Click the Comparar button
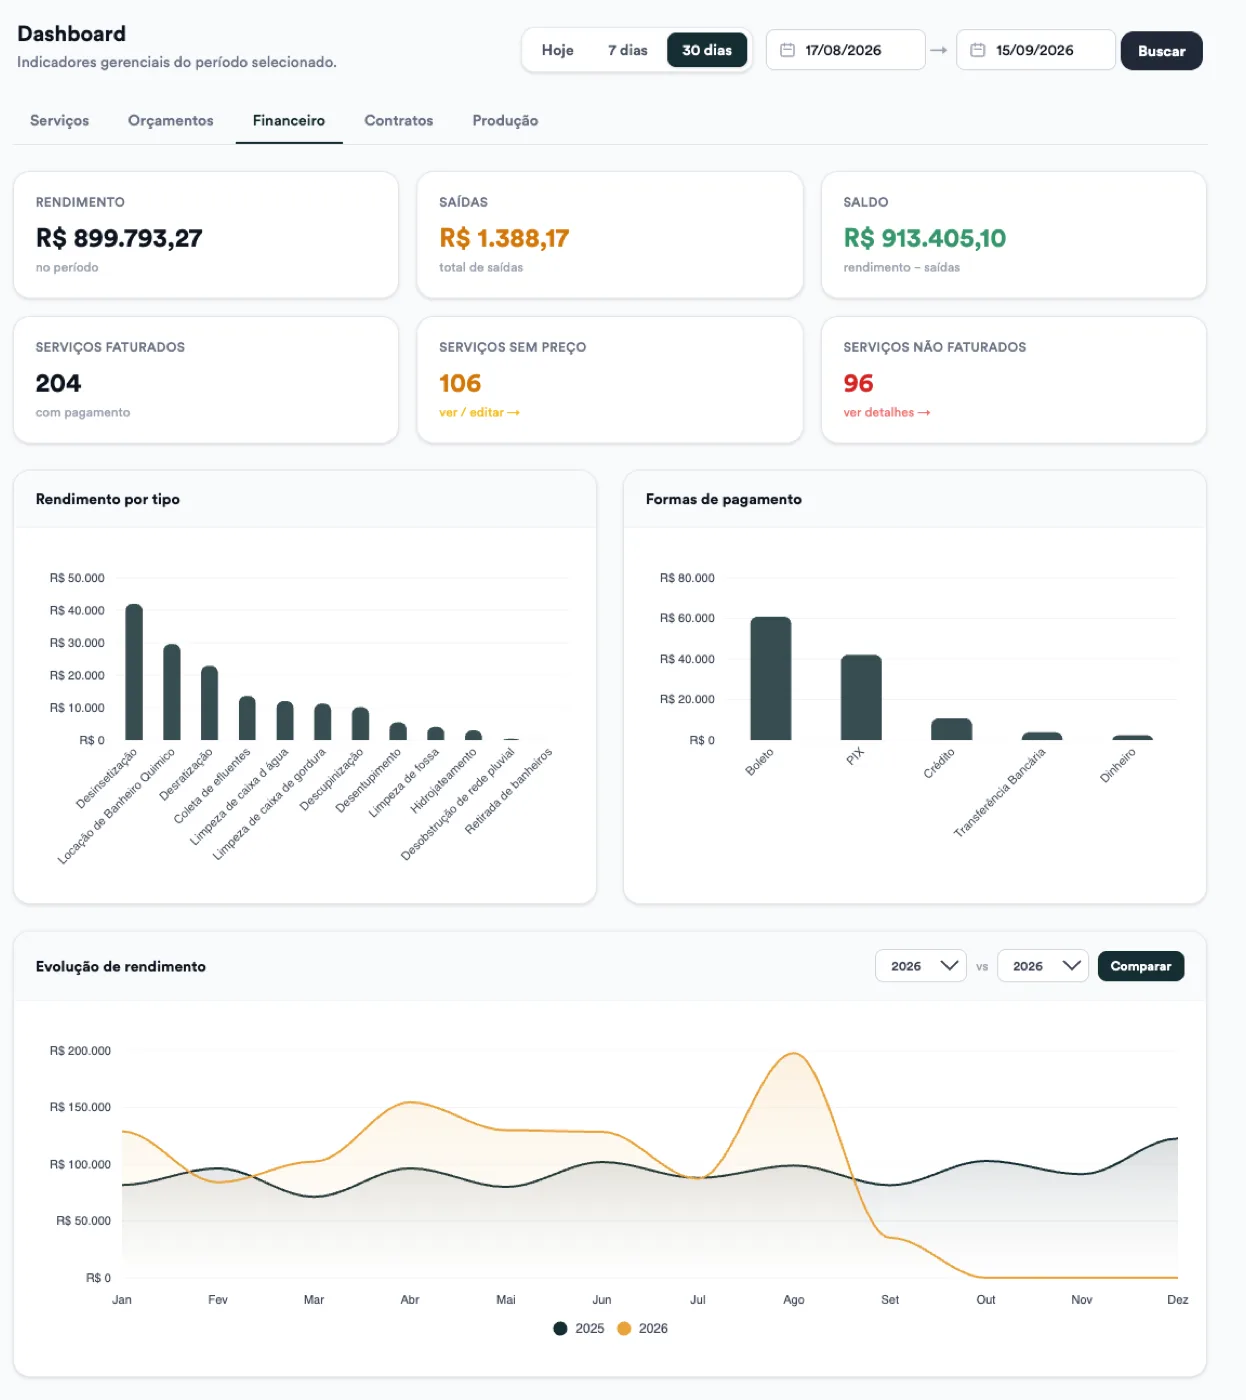Screen dimensions: 1246x1400 pos(1140,966)
